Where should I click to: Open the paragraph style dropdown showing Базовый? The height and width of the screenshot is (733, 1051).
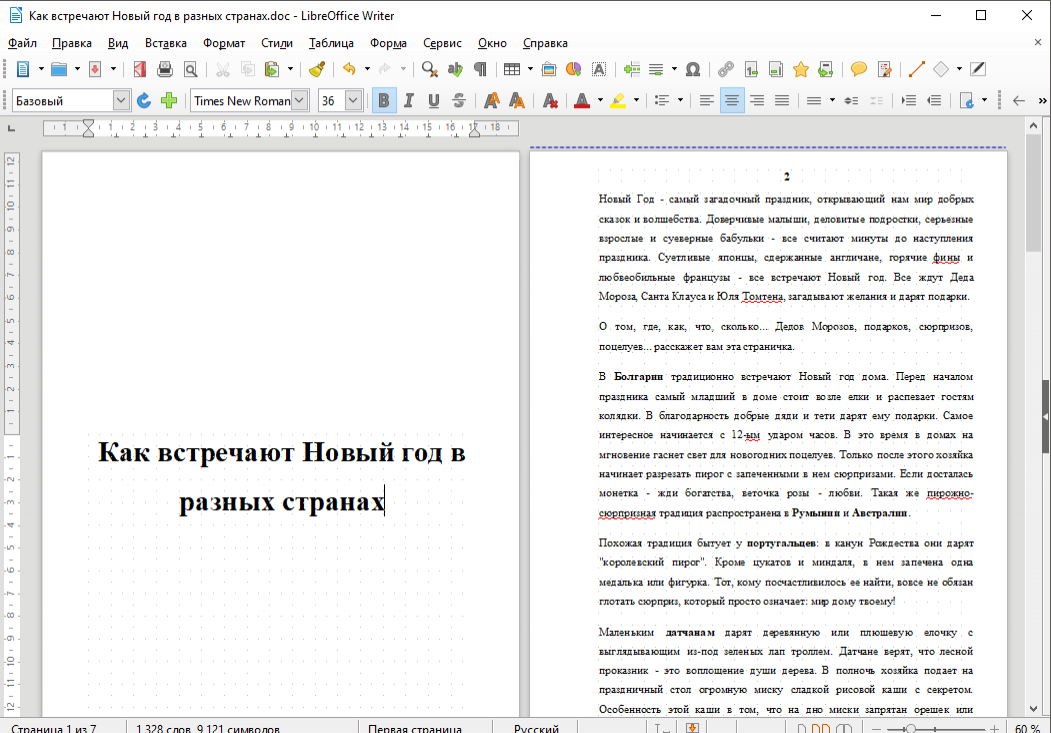click(121, 100)
